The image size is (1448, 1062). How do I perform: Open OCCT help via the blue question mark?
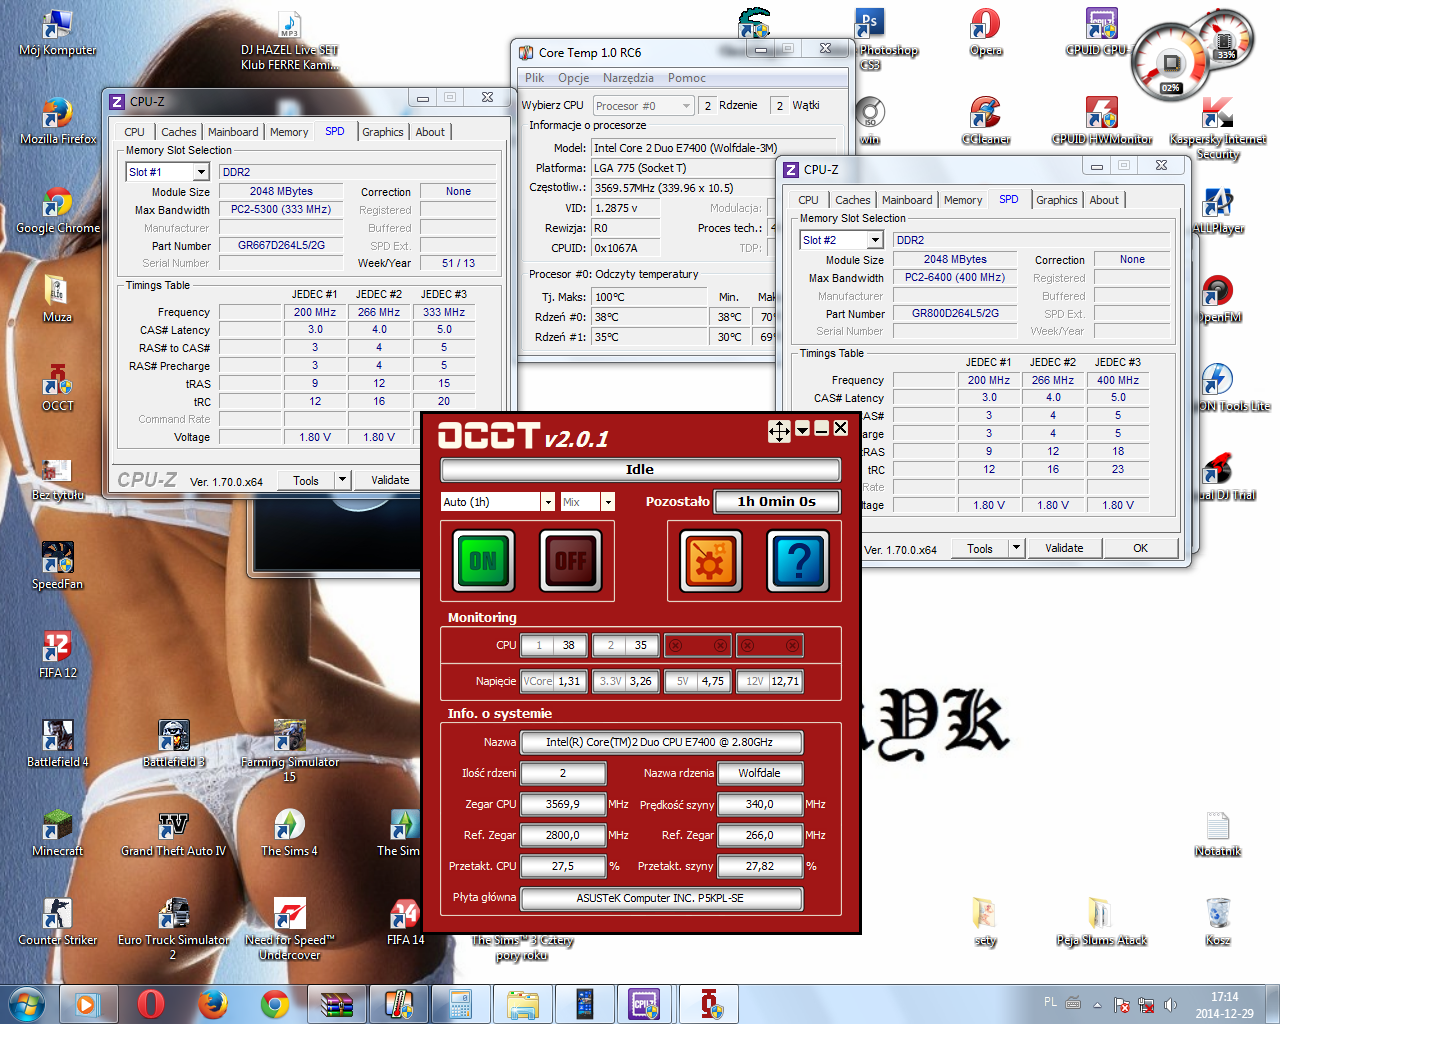(798, 560)
